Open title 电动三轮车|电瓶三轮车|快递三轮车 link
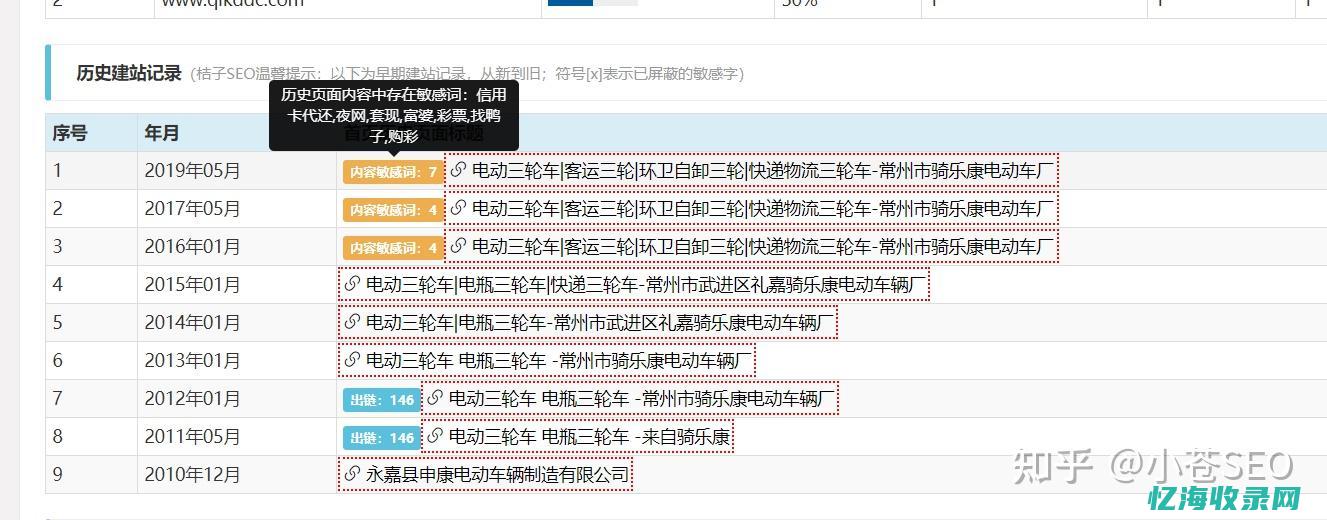Viewport: 1327px width, 520px height. coord(646,285)
